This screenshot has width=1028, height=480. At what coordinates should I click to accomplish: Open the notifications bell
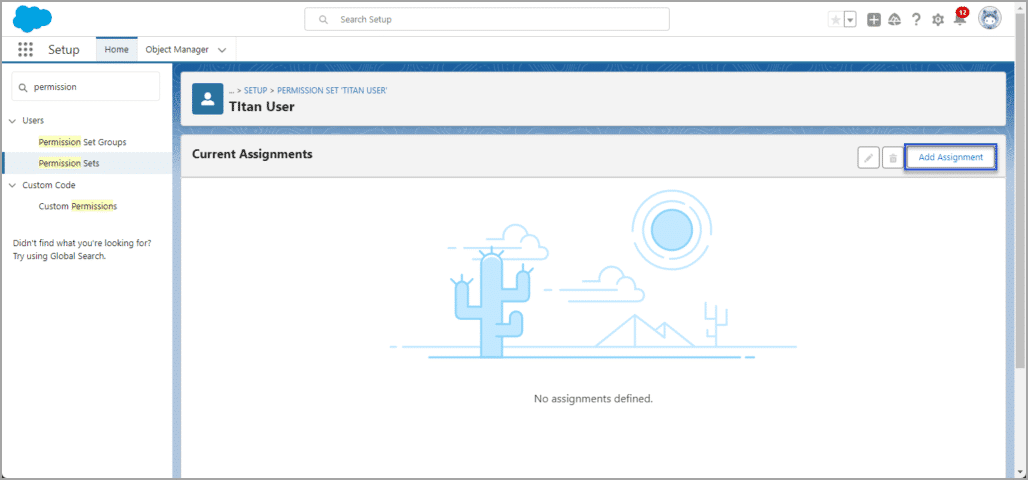[x=960, y=18]
